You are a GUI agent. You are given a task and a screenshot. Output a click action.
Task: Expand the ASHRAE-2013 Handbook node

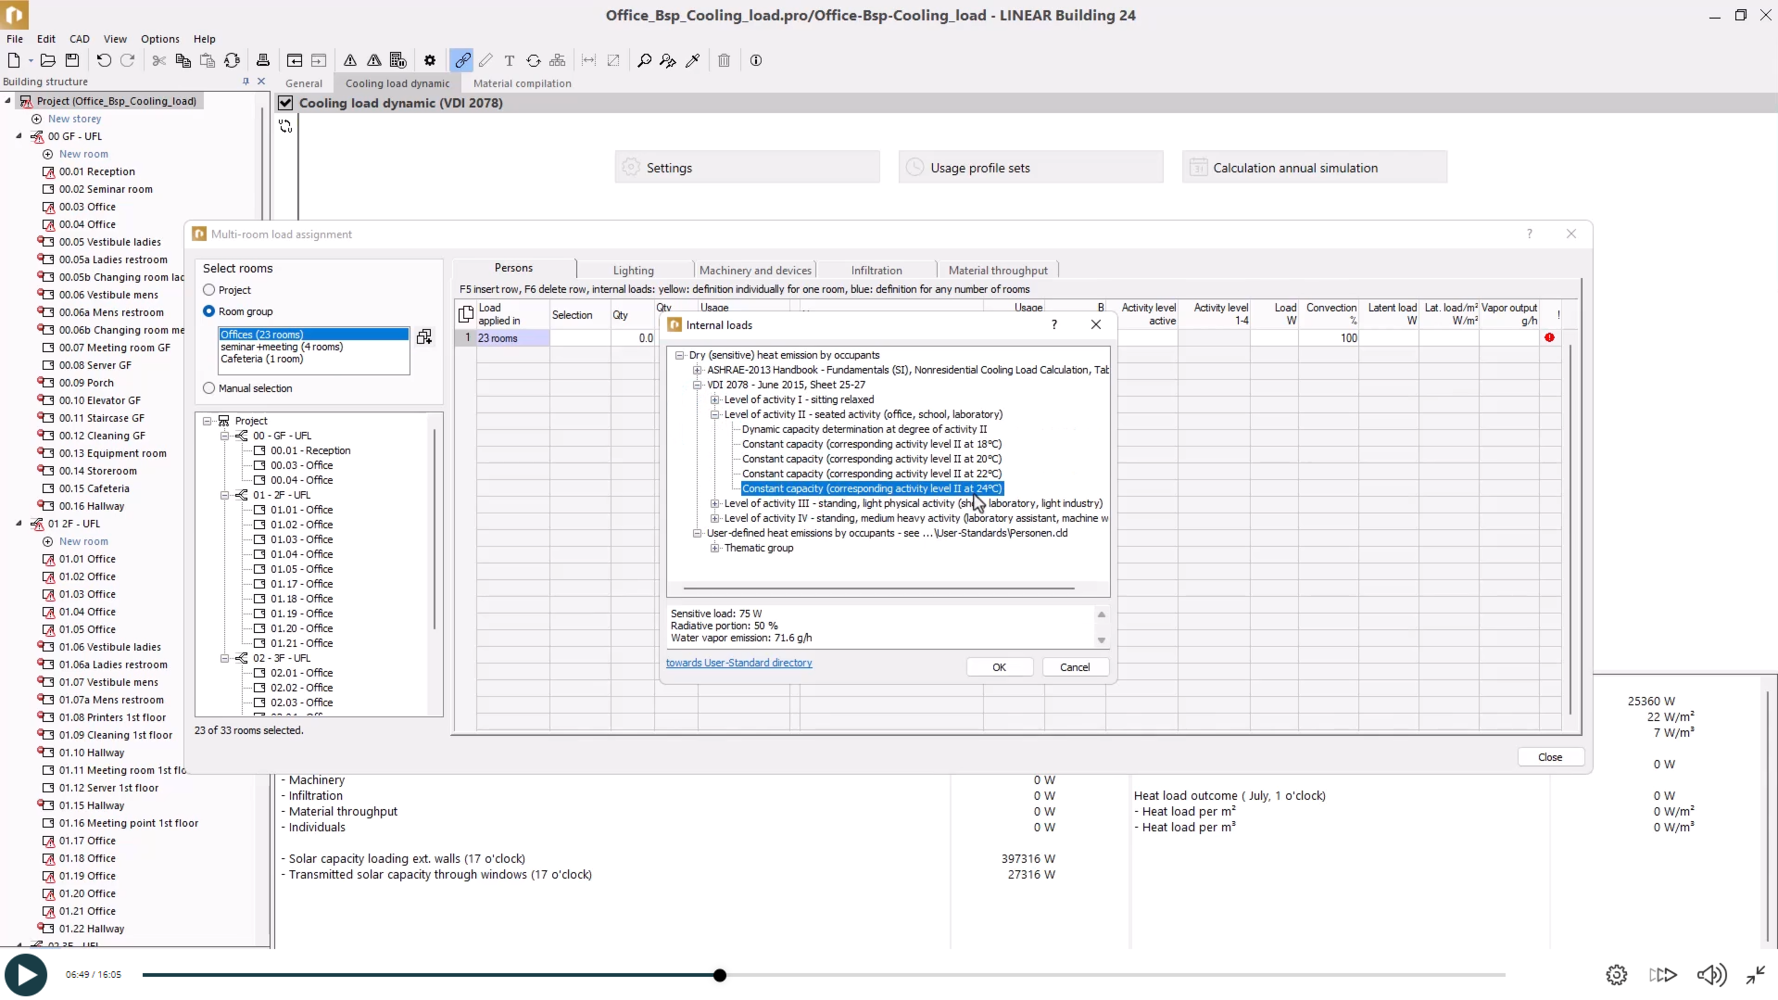tap(698, 370)
